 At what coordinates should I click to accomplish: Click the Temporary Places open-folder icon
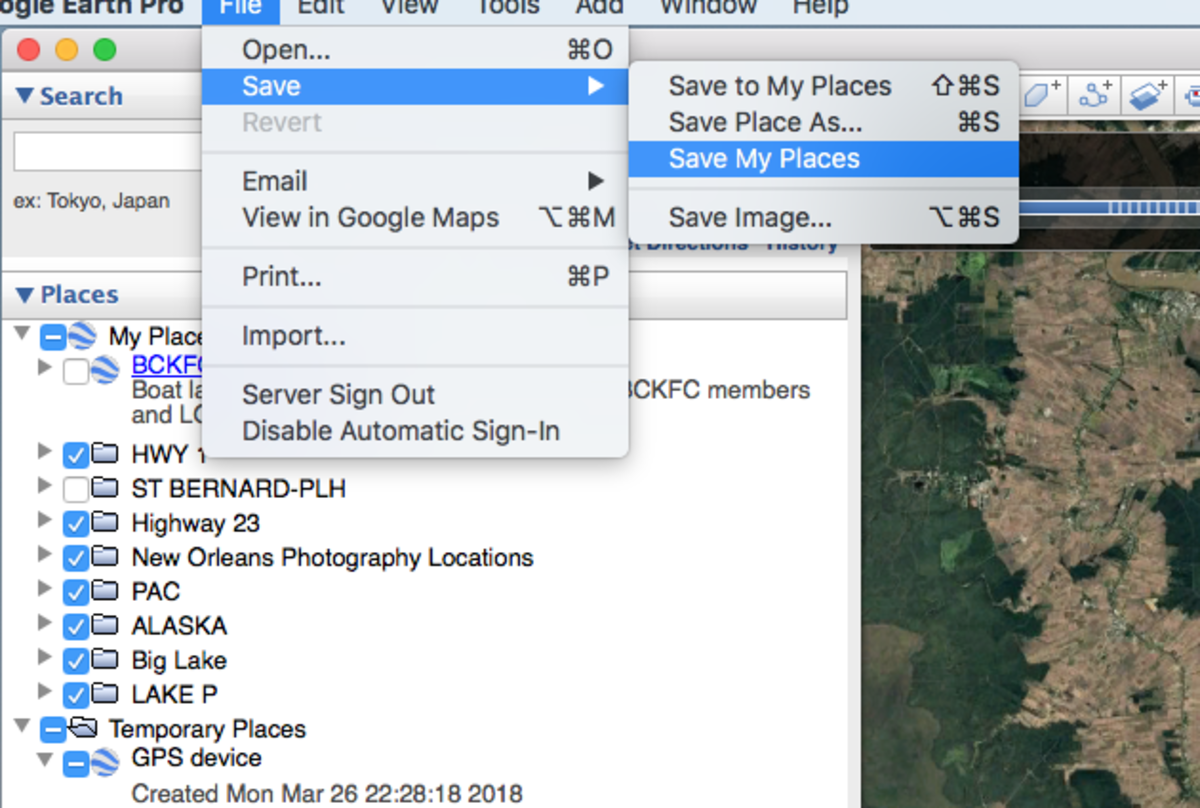click(83, 727)
